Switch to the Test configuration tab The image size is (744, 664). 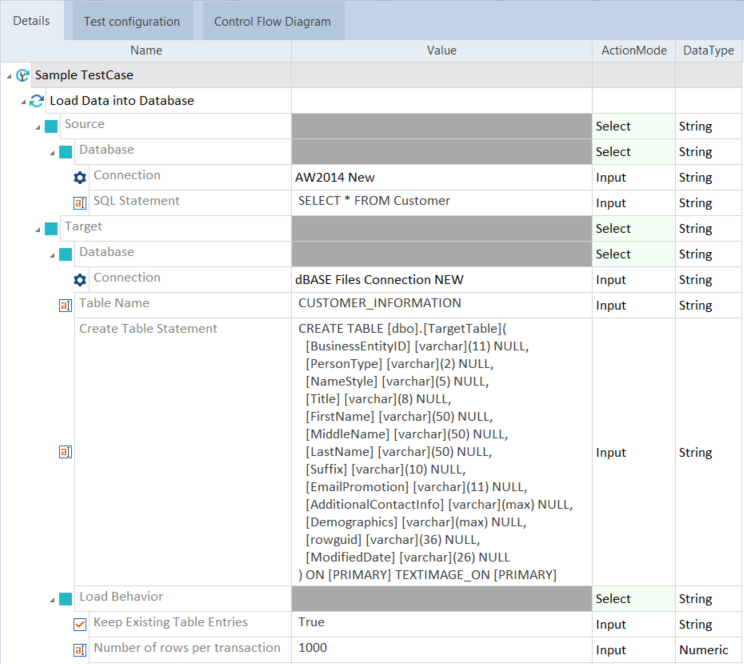(131, 21)
